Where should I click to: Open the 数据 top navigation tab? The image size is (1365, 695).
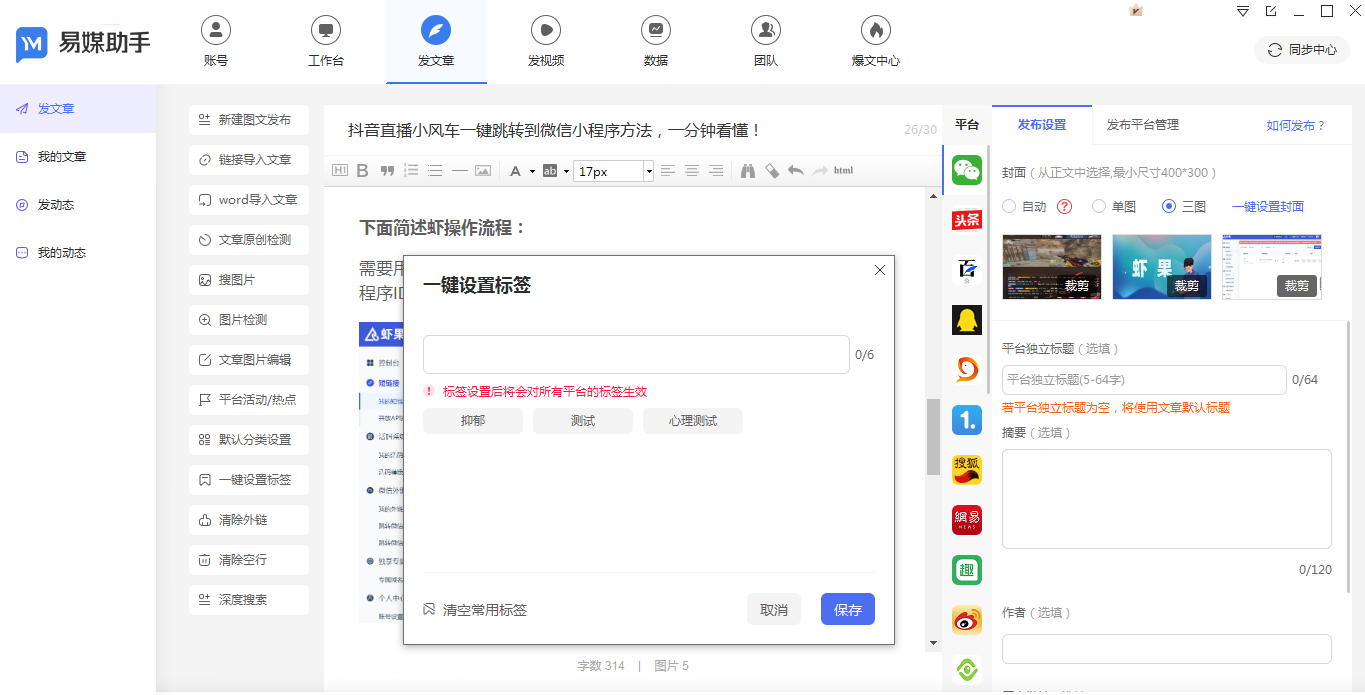[656, 42]
